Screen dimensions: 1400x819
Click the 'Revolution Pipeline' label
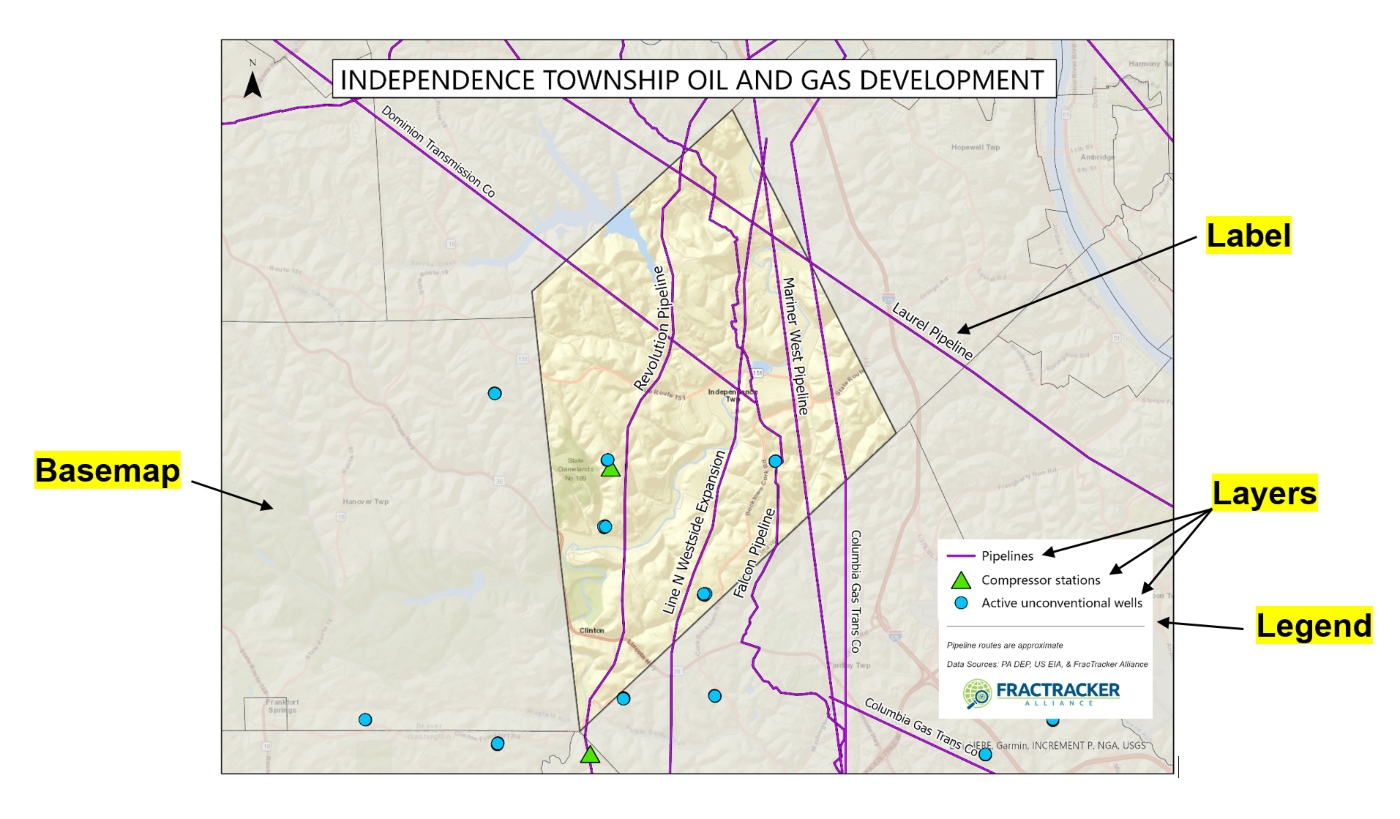tap(651, 327)
